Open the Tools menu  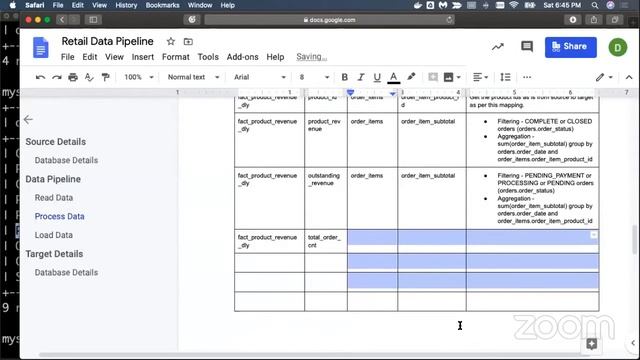coord(208,57)
